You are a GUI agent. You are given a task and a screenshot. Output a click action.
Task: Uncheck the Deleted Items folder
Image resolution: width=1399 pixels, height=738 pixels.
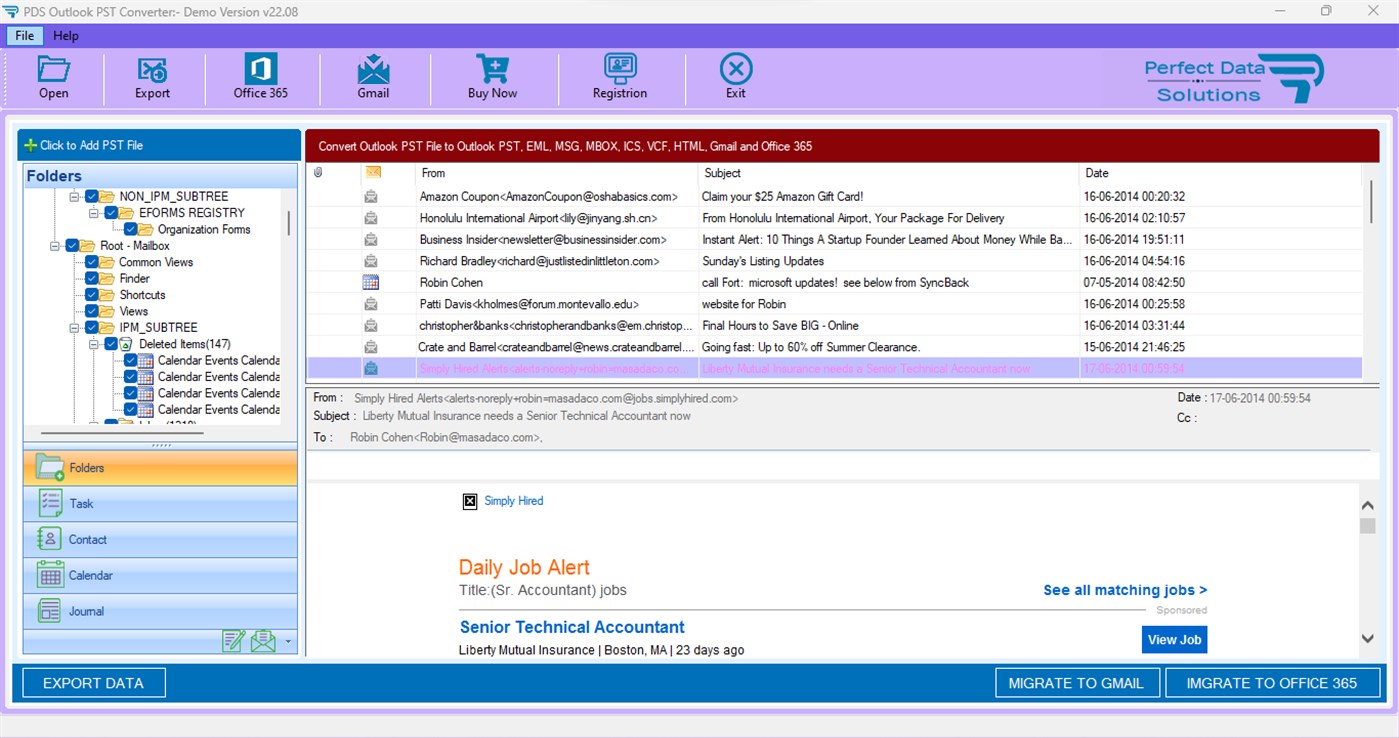point(111,344)
